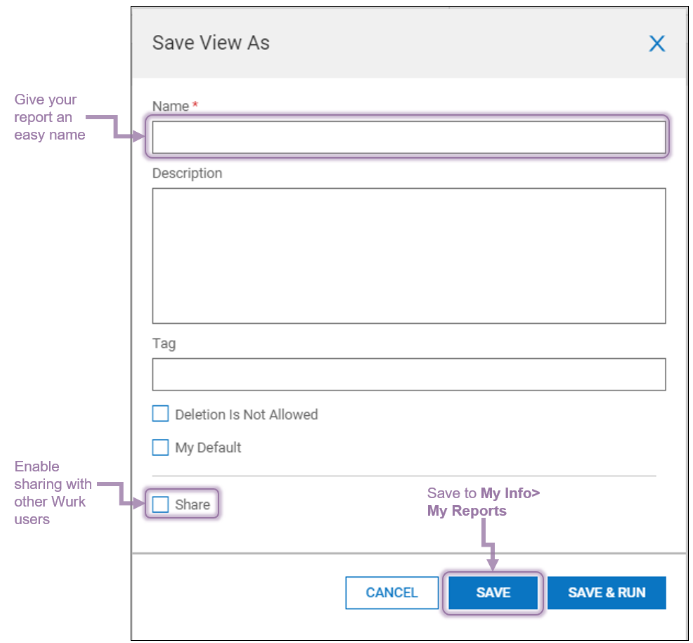
Task: Click the Tag field label
Action: [163, 343]
